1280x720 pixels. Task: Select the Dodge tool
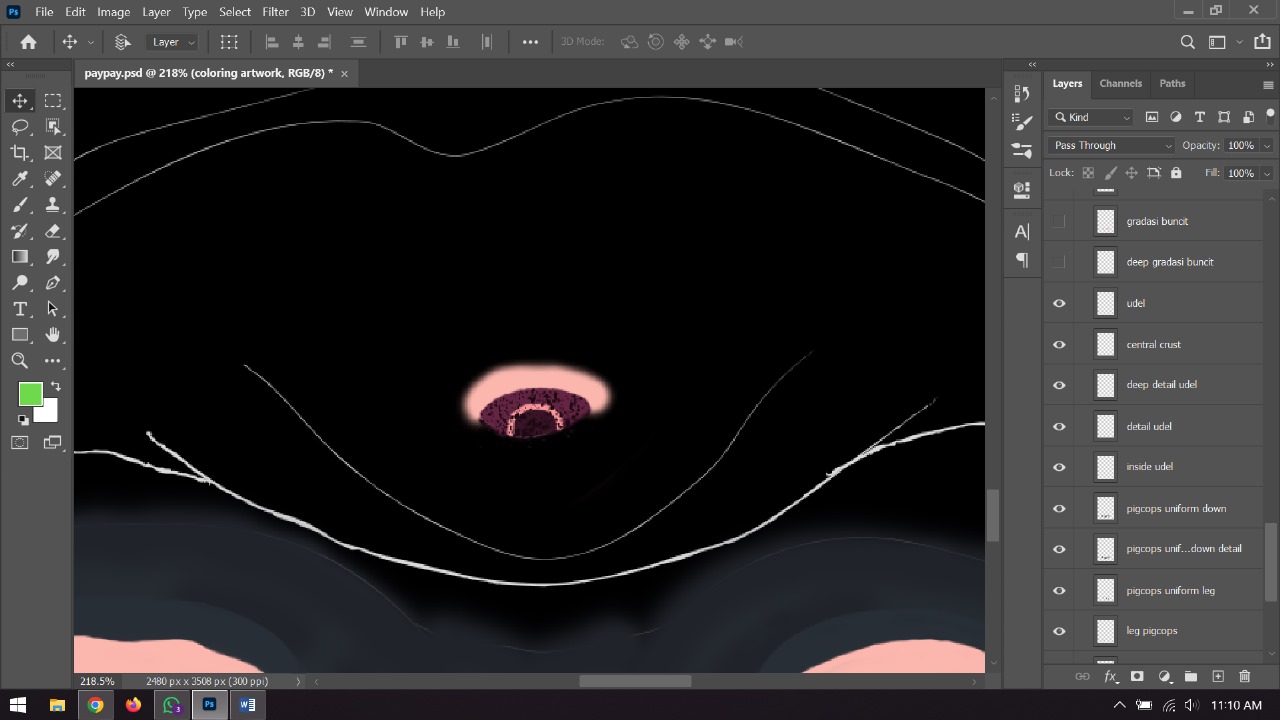[20, 283]
